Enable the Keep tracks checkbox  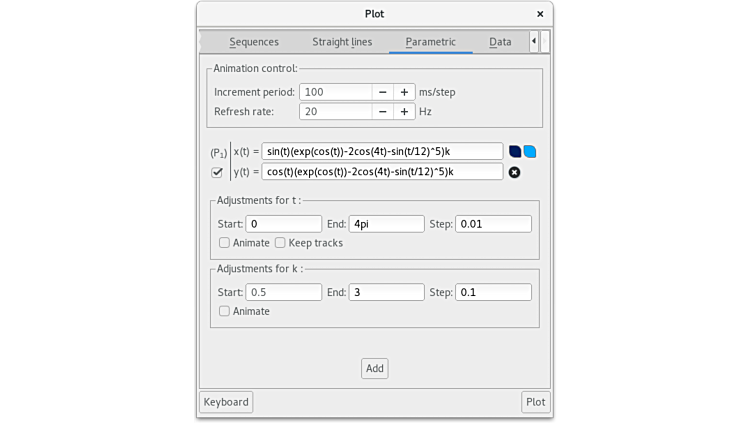(x=281, y=243)
